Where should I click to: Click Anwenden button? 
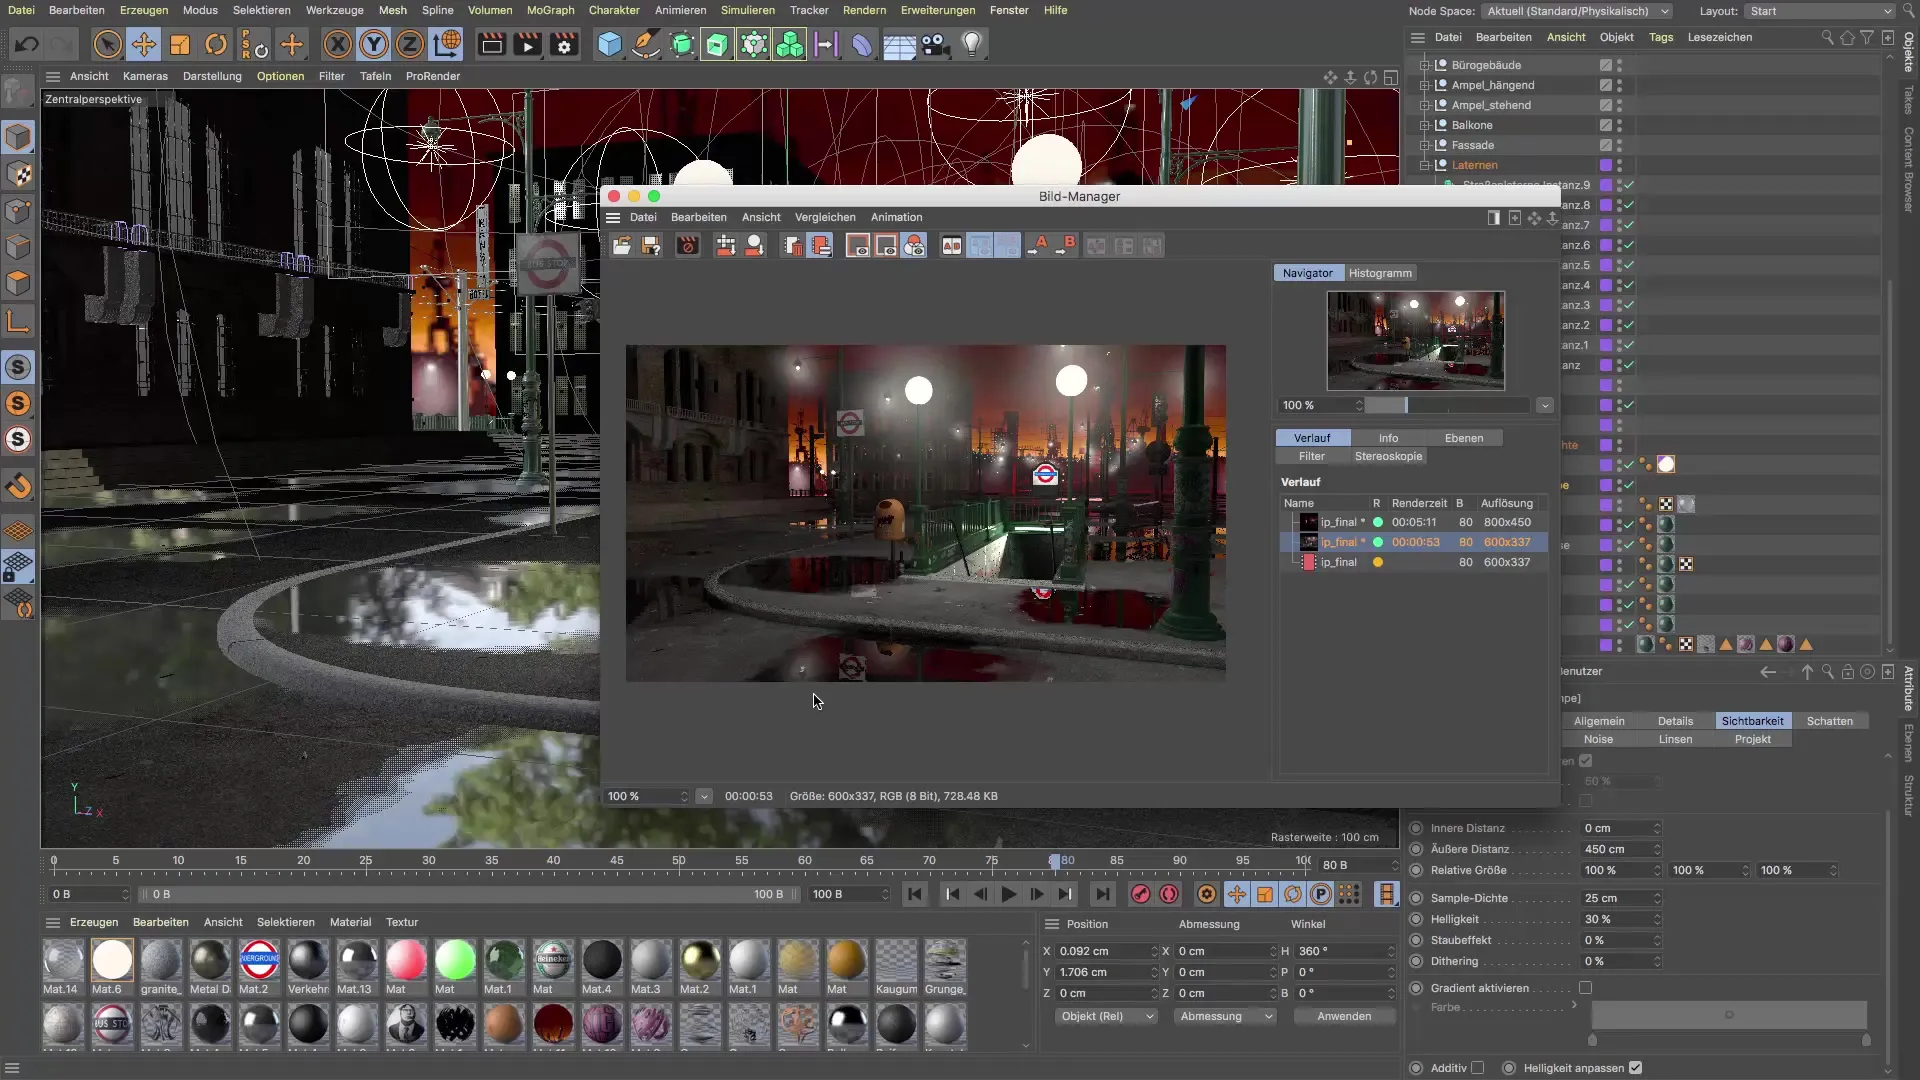point(1344,1016)
